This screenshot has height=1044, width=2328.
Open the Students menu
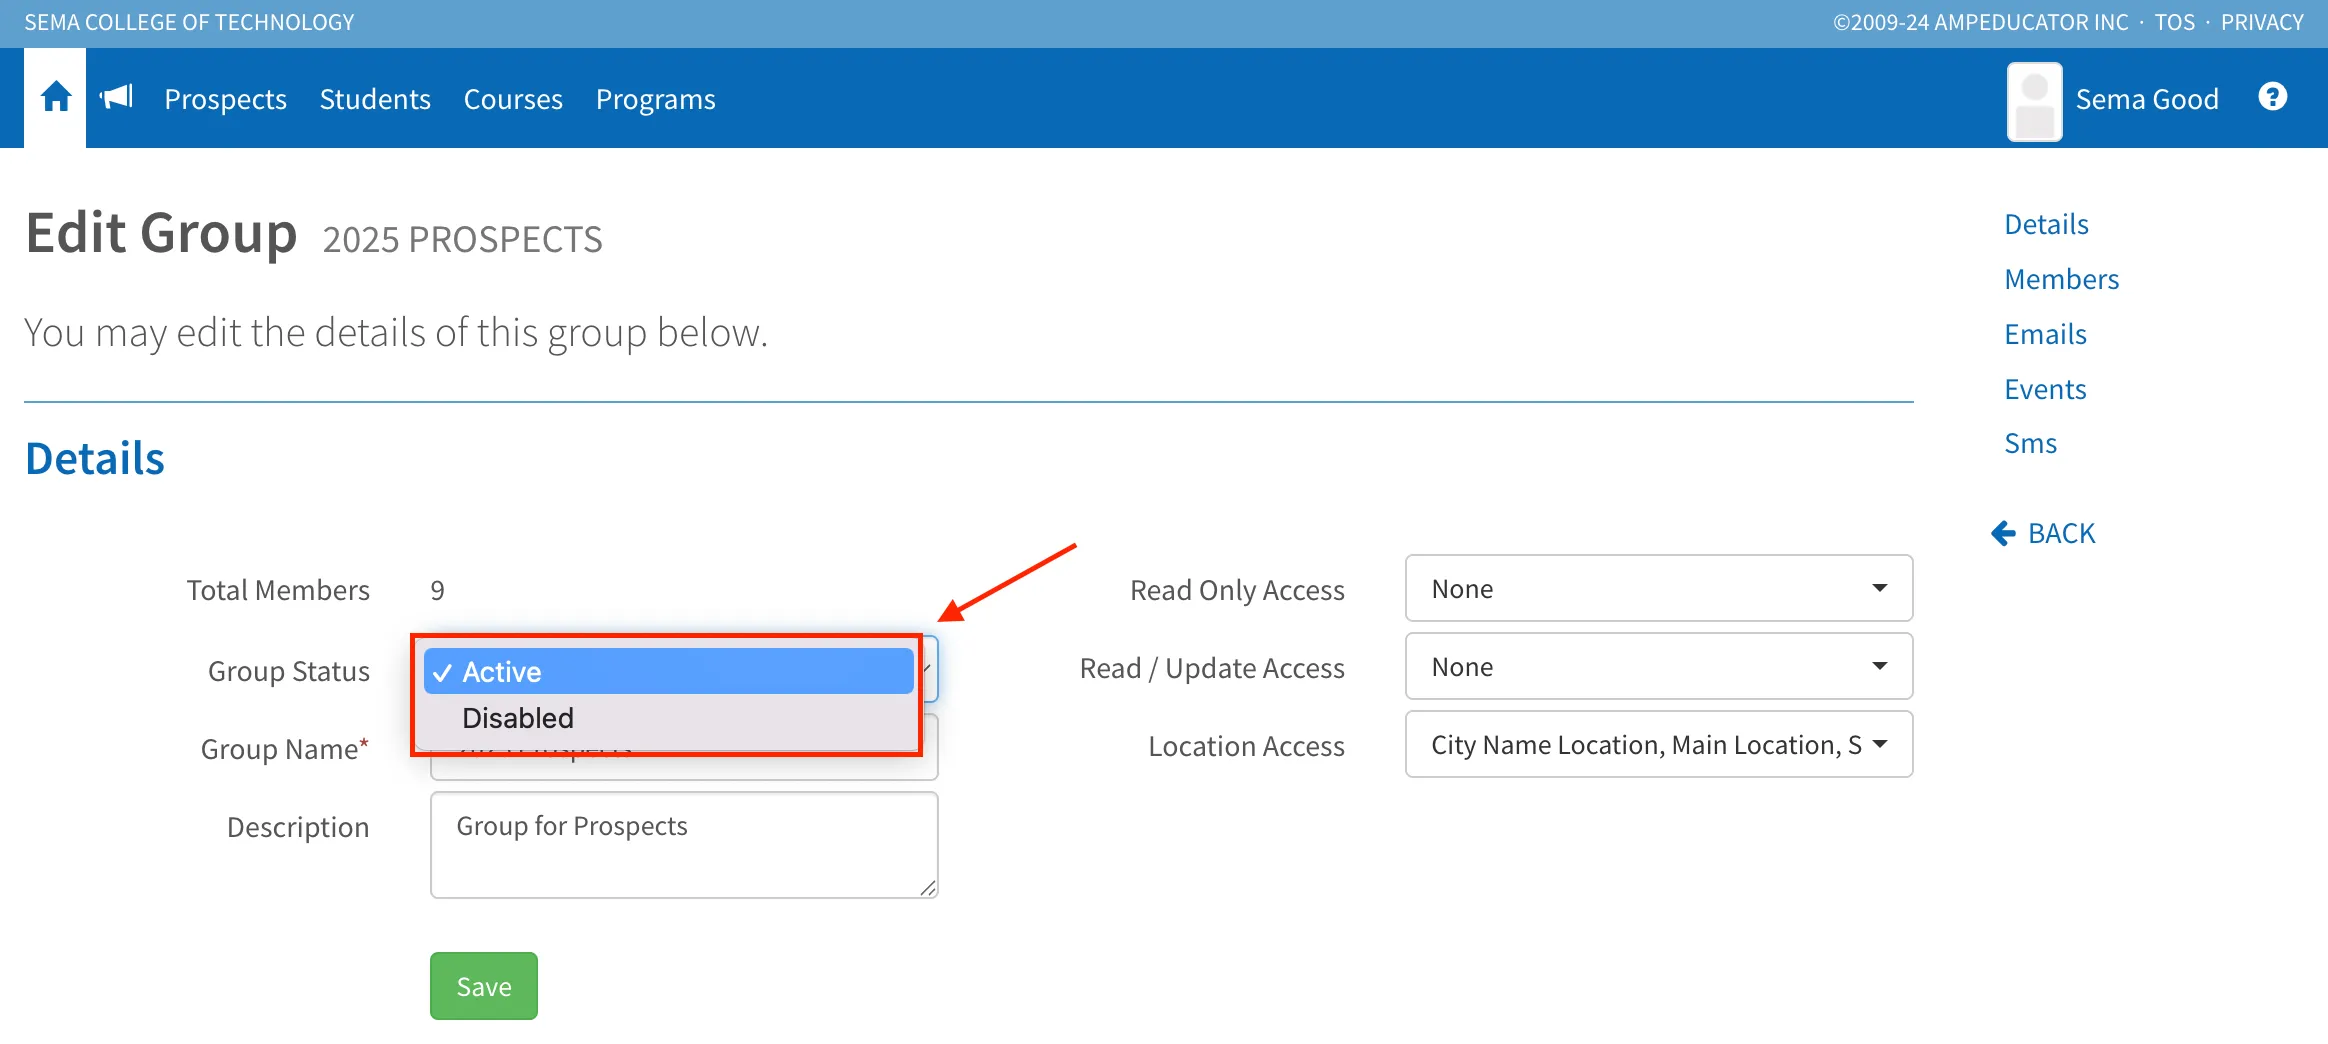click(x=375, y=99)
